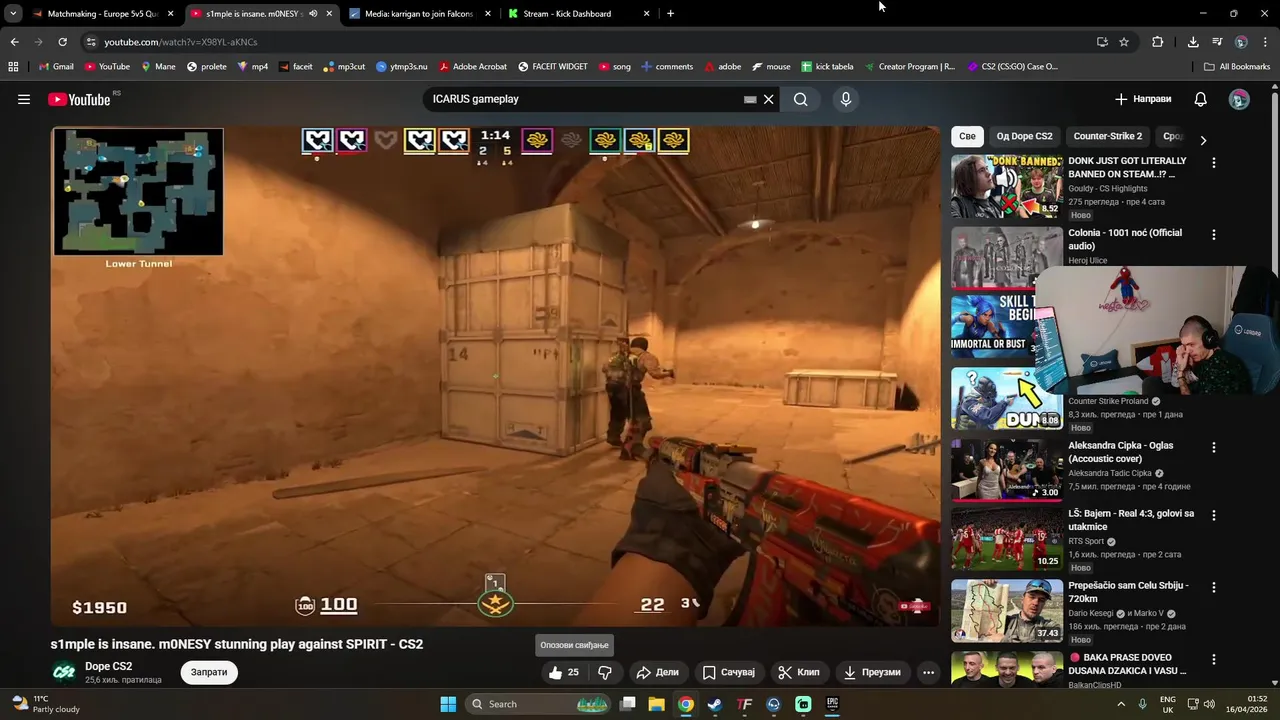Click the Дели share button
Screen dimensions: 1280x720
click(x=657, y=672)
